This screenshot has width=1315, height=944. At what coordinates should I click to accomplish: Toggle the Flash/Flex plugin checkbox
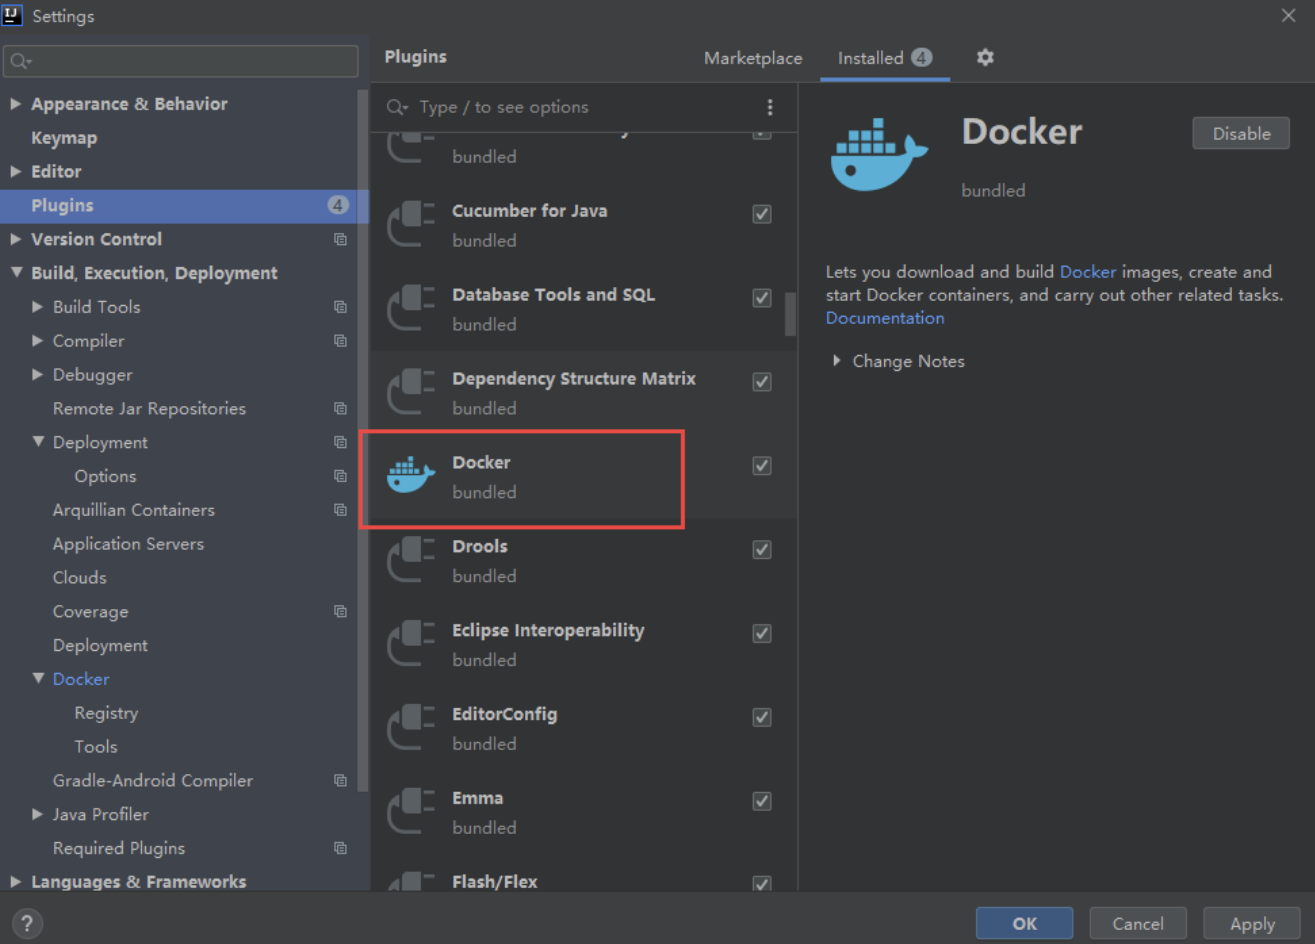pos(762,884)
